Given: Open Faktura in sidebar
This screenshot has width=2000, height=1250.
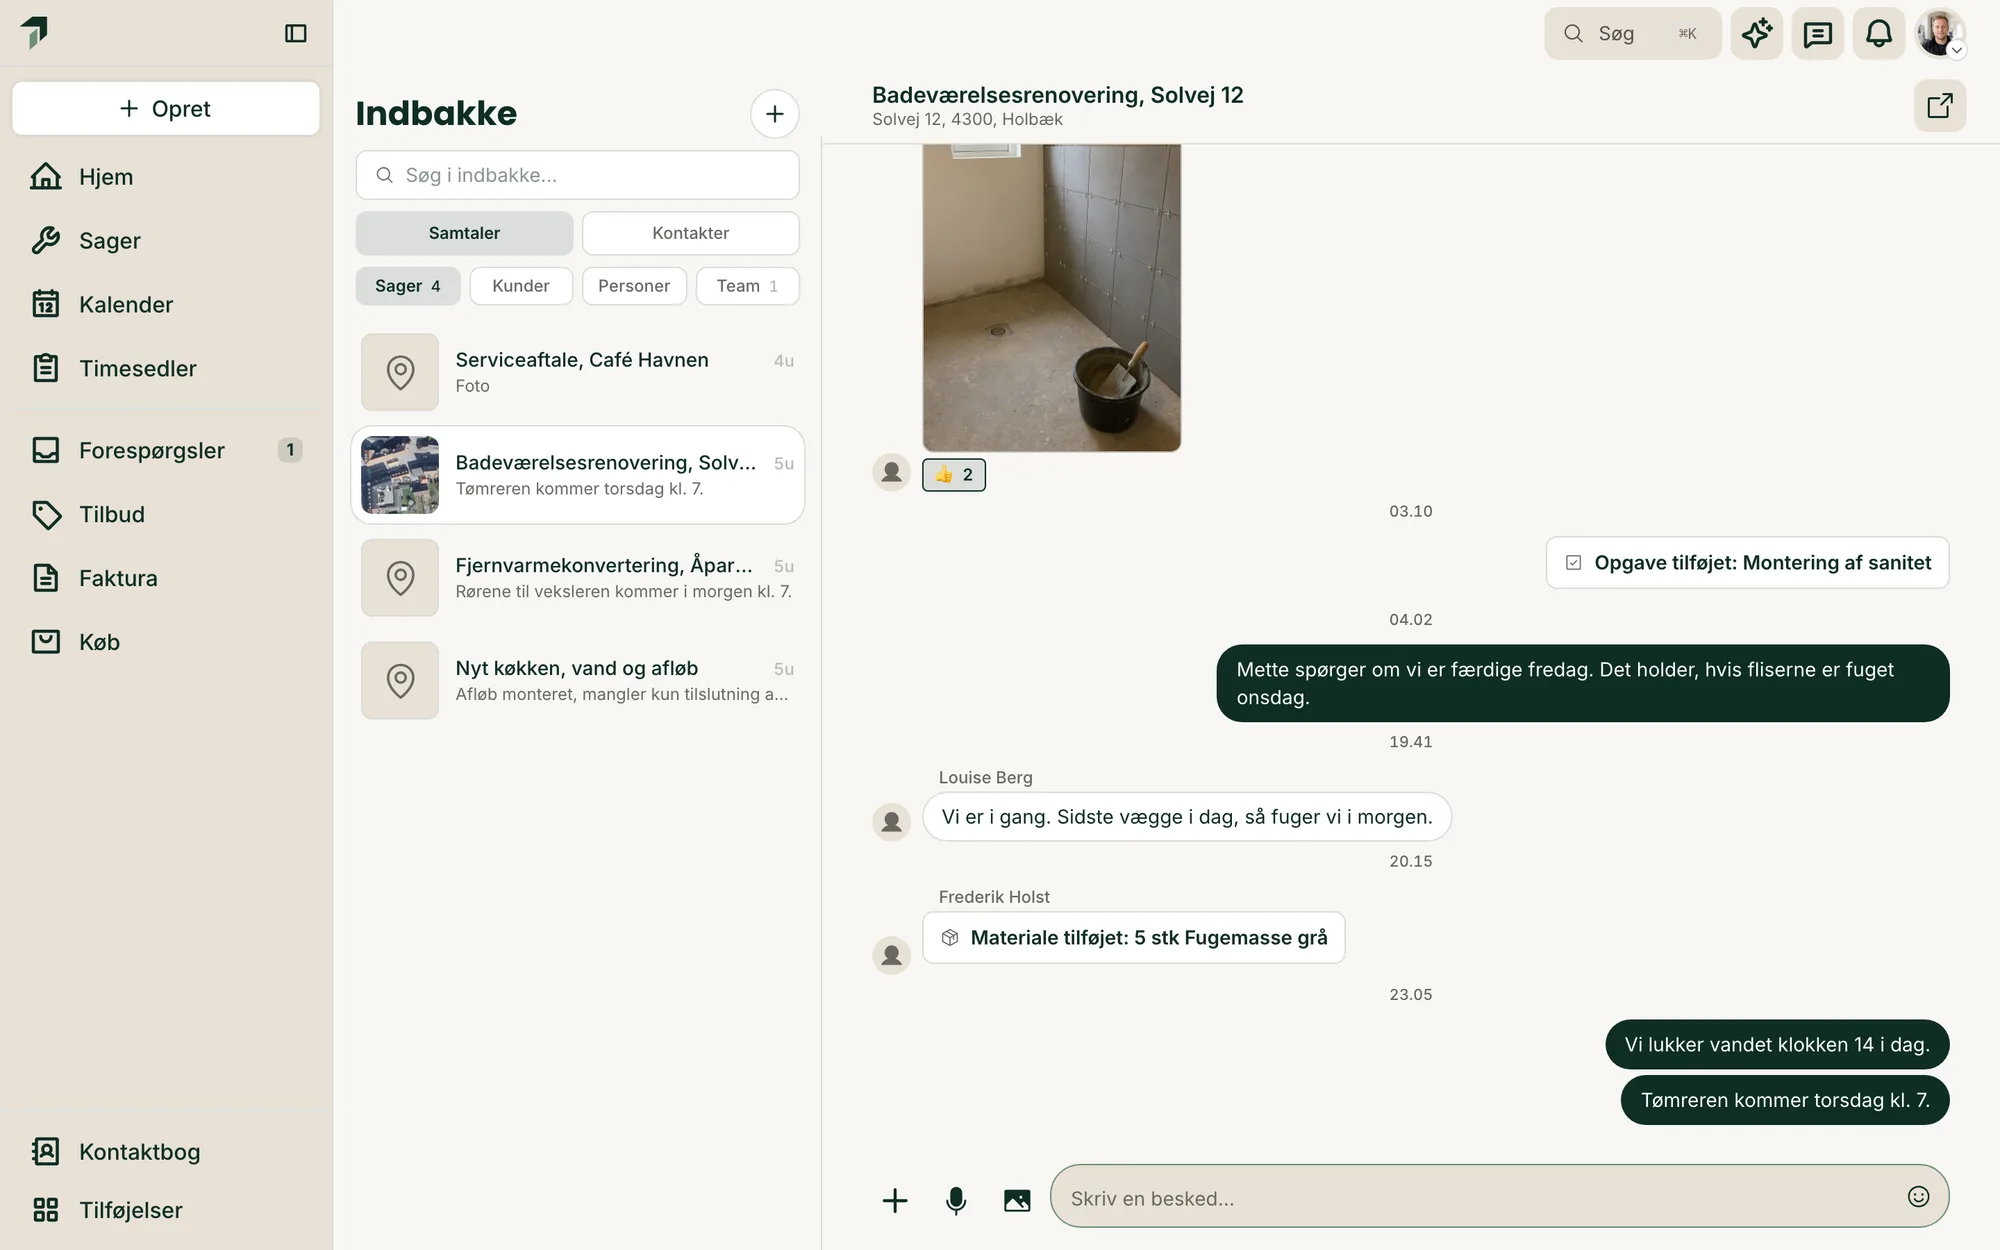Looking at the screenshot, I should 166,579.
